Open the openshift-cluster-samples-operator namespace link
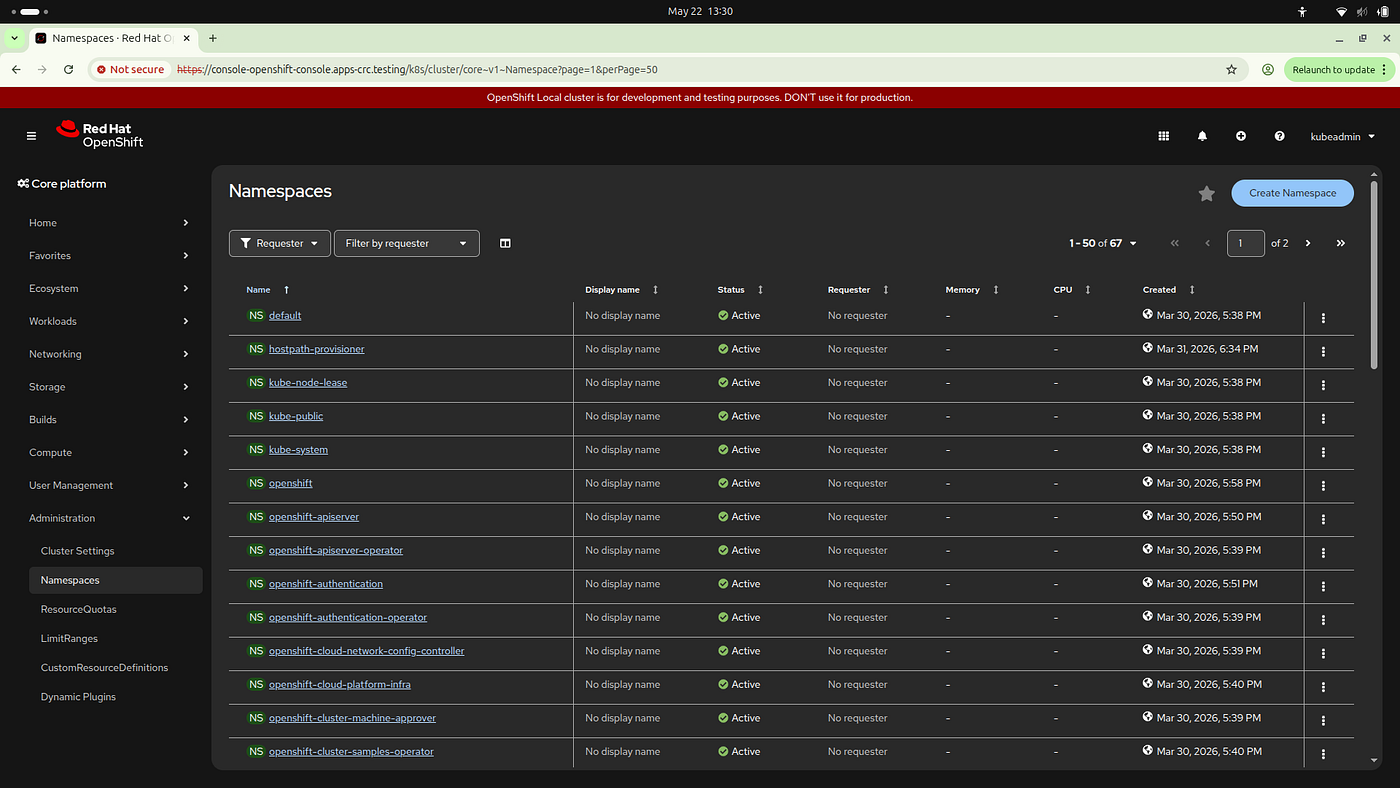1400x788 pixels. click(351, 751)
